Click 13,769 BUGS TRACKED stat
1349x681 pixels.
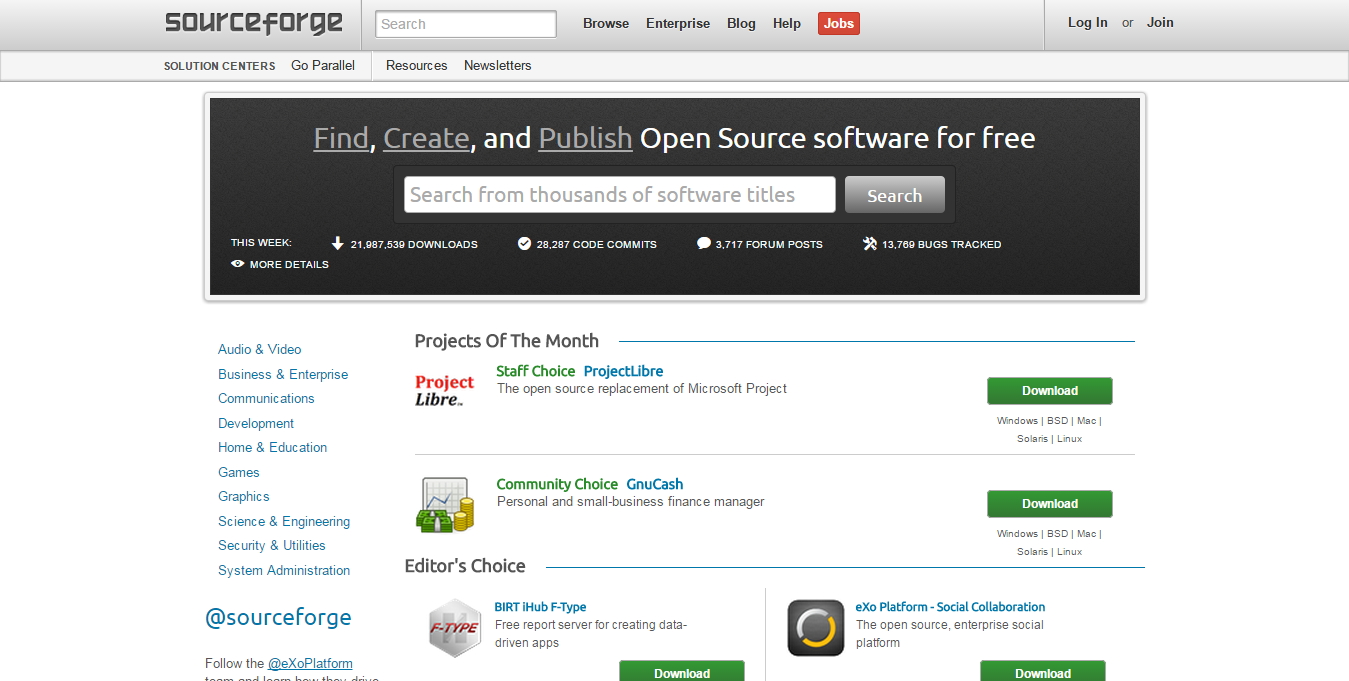pyautogui.click(x=941, y=245)
